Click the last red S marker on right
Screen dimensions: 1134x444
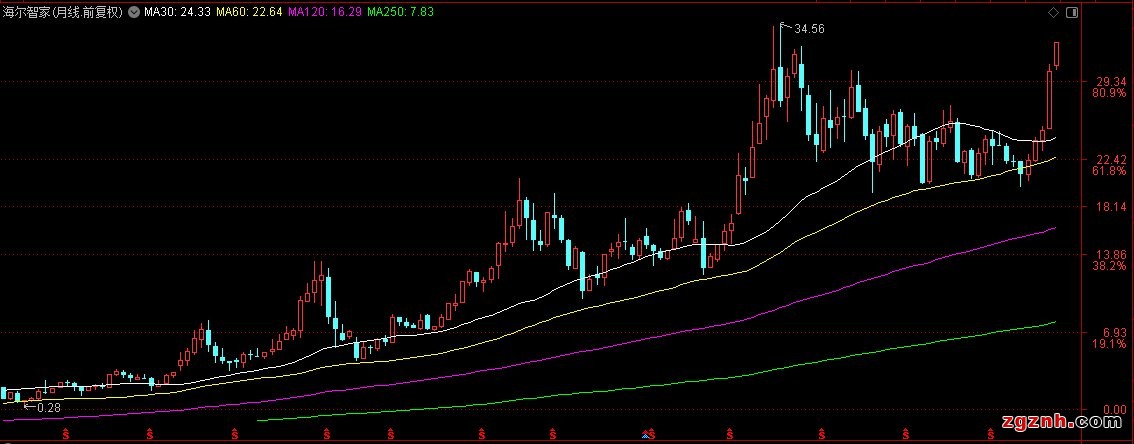[x=990, y=435]
